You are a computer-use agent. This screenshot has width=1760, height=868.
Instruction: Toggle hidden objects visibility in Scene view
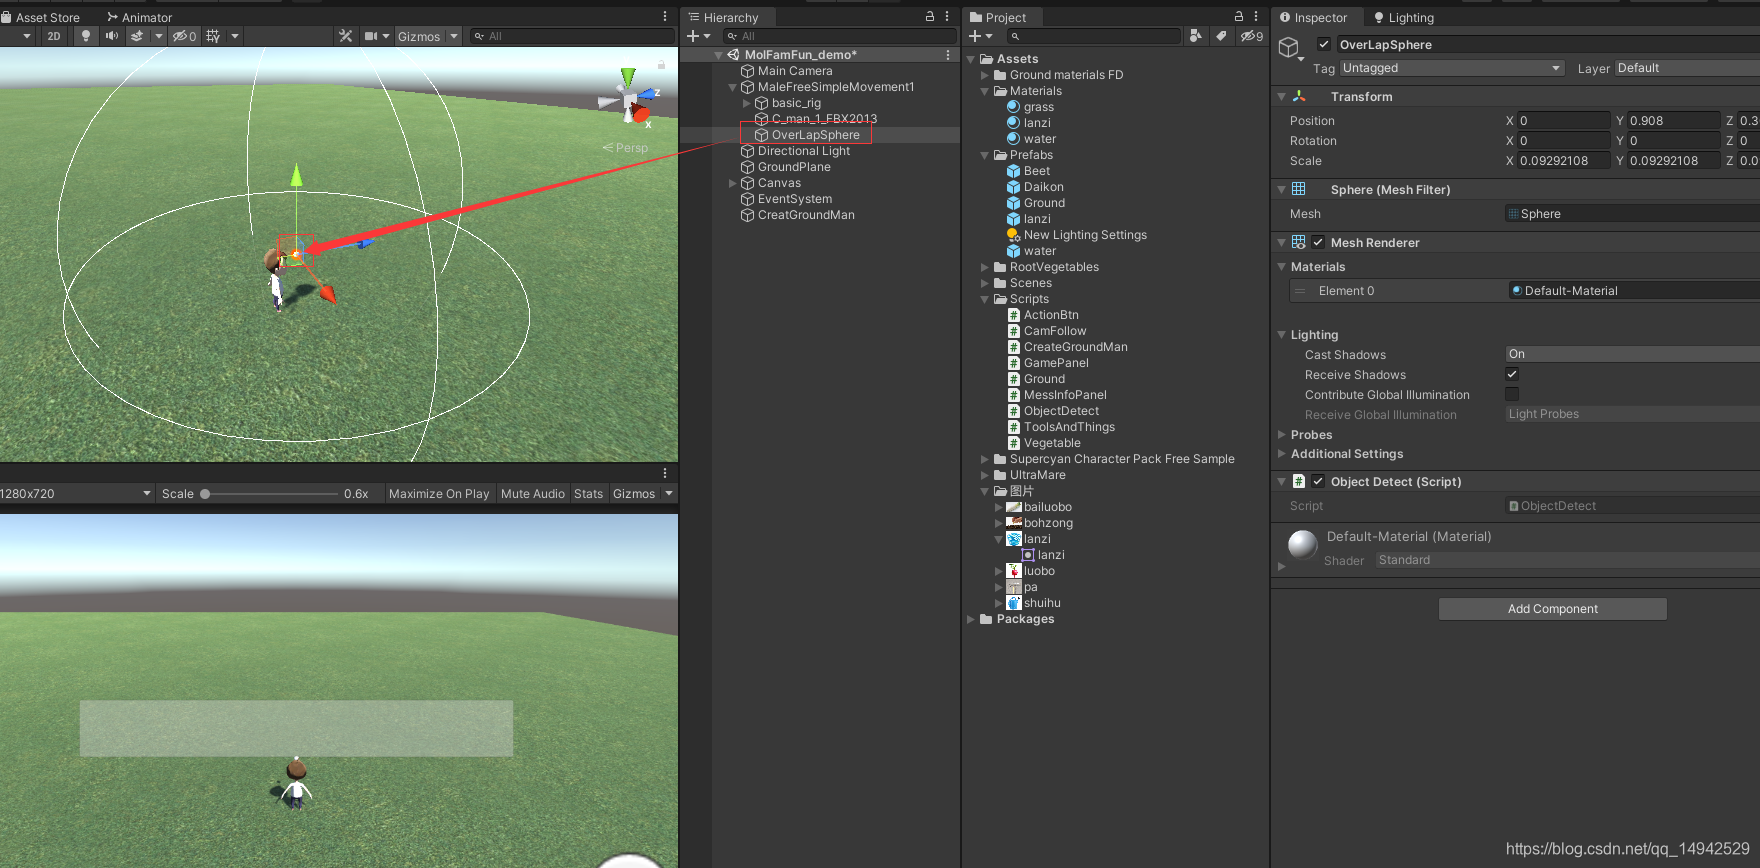[x=184, y=36]
